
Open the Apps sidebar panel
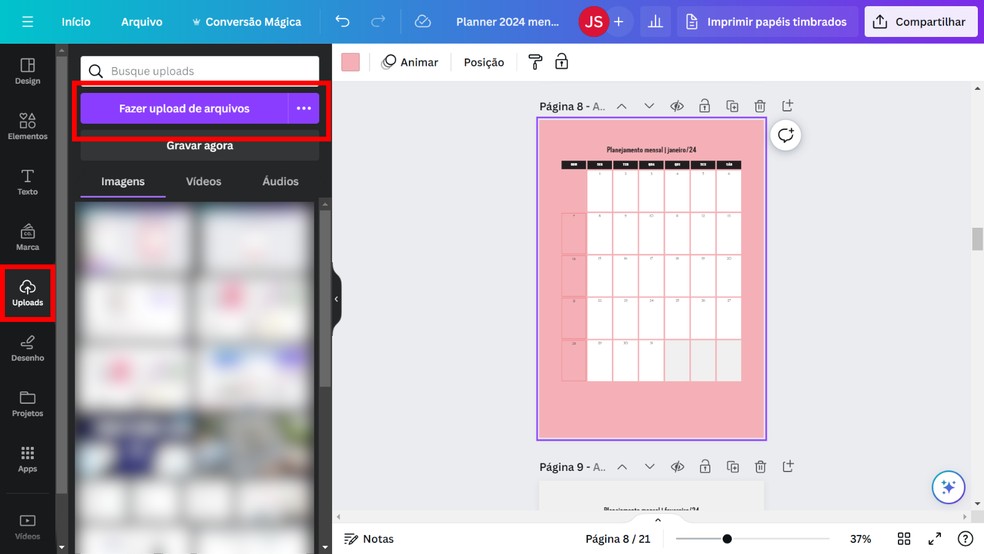[x=28, y=459]
